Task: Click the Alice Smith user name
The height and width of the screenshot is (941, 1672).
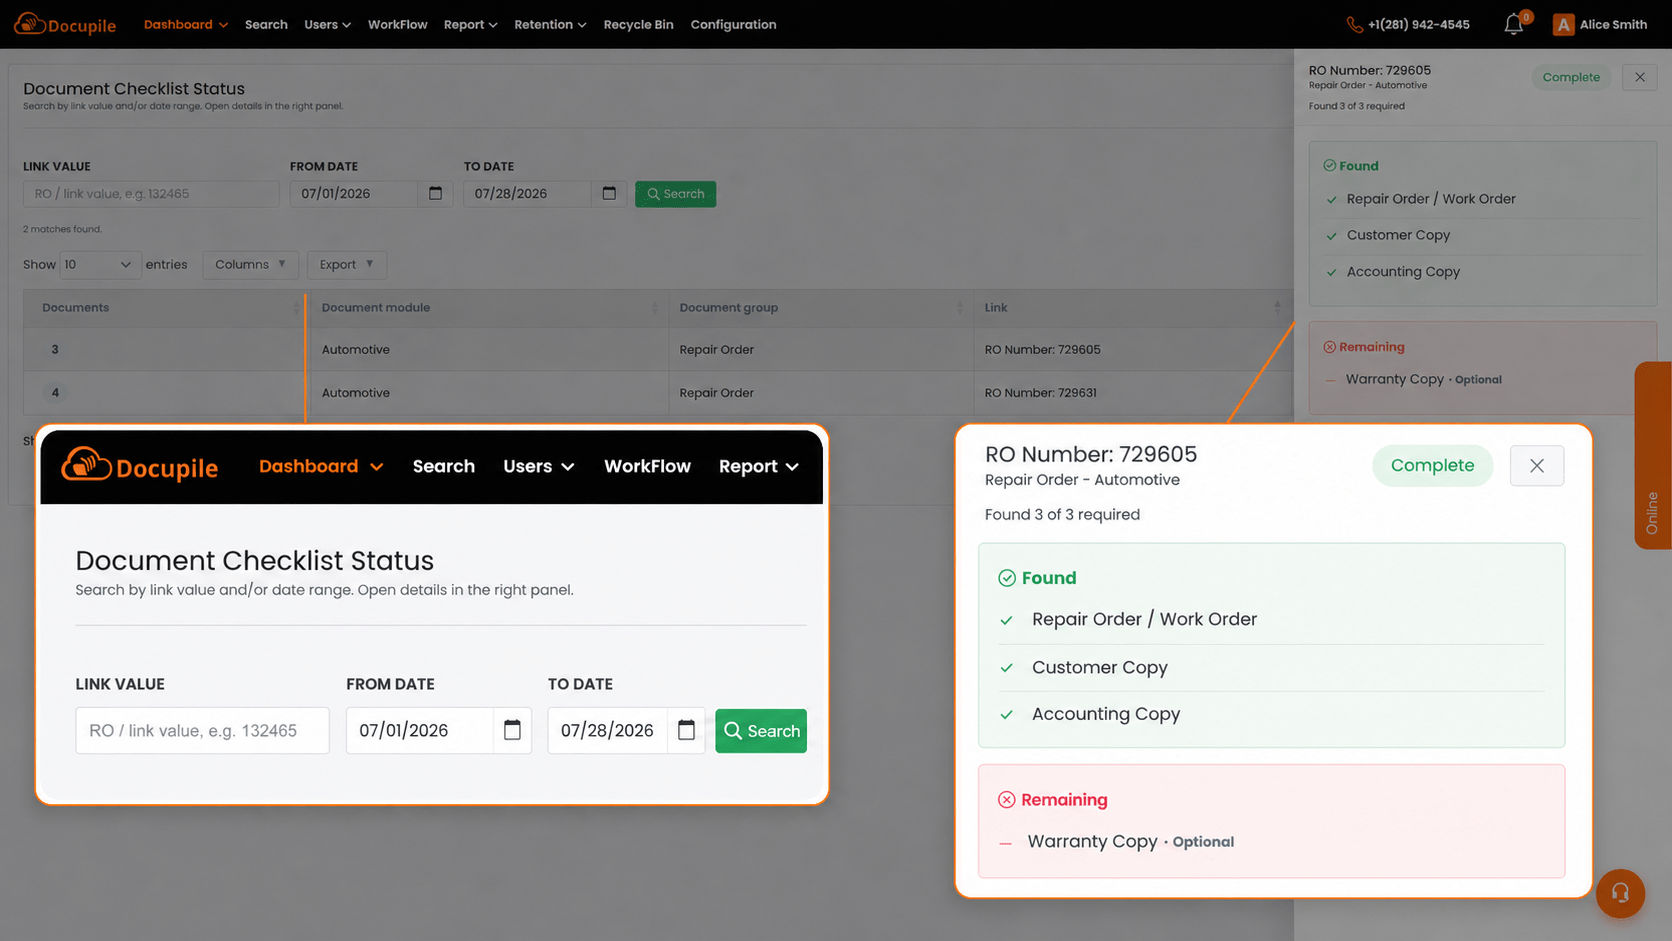Action: tap(1613, 24)
